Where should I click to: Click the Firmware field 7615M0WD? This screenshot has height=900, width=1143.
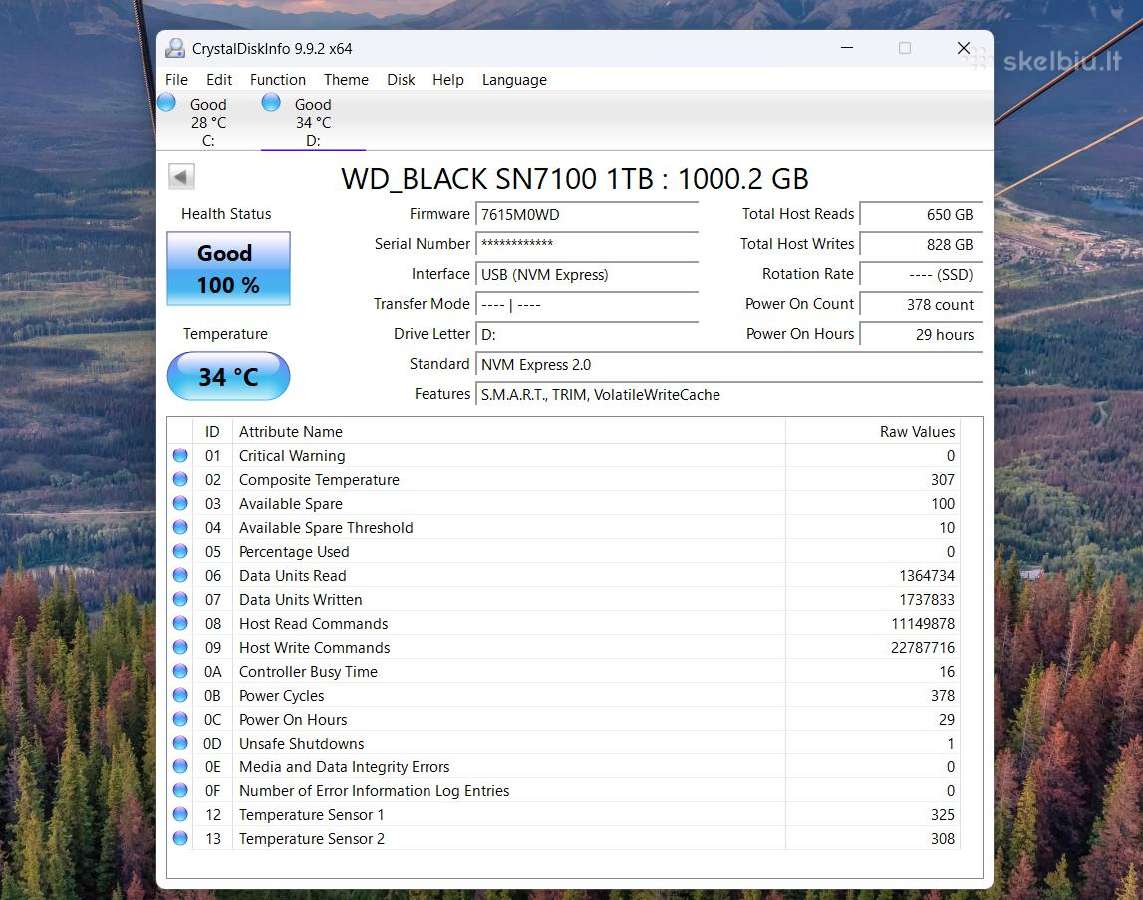pos(587,214)
